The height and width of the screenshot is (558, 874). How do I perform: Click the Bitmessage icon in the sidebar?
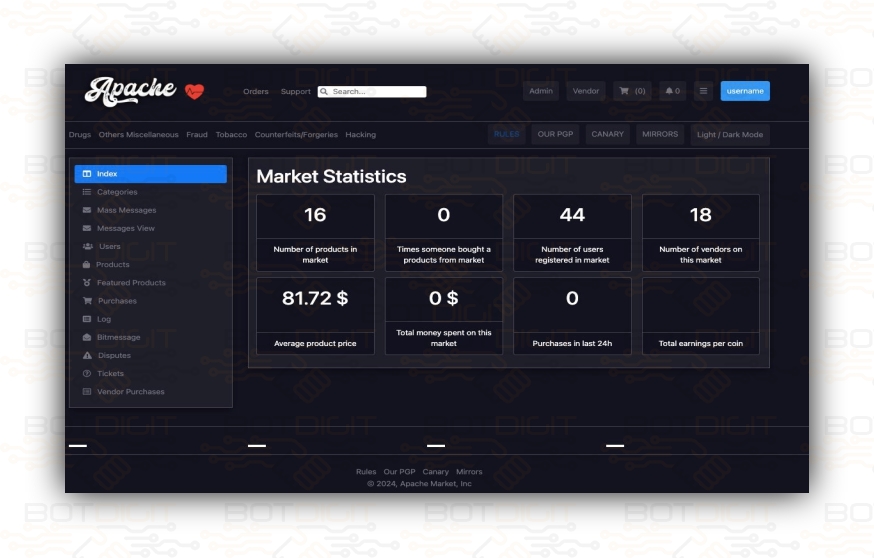coord(87,337)
